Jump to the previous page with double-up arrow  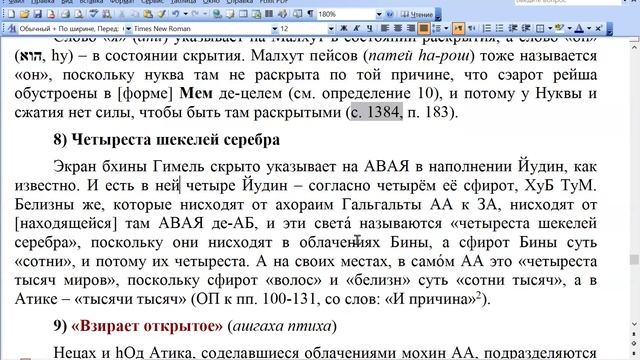633,335
